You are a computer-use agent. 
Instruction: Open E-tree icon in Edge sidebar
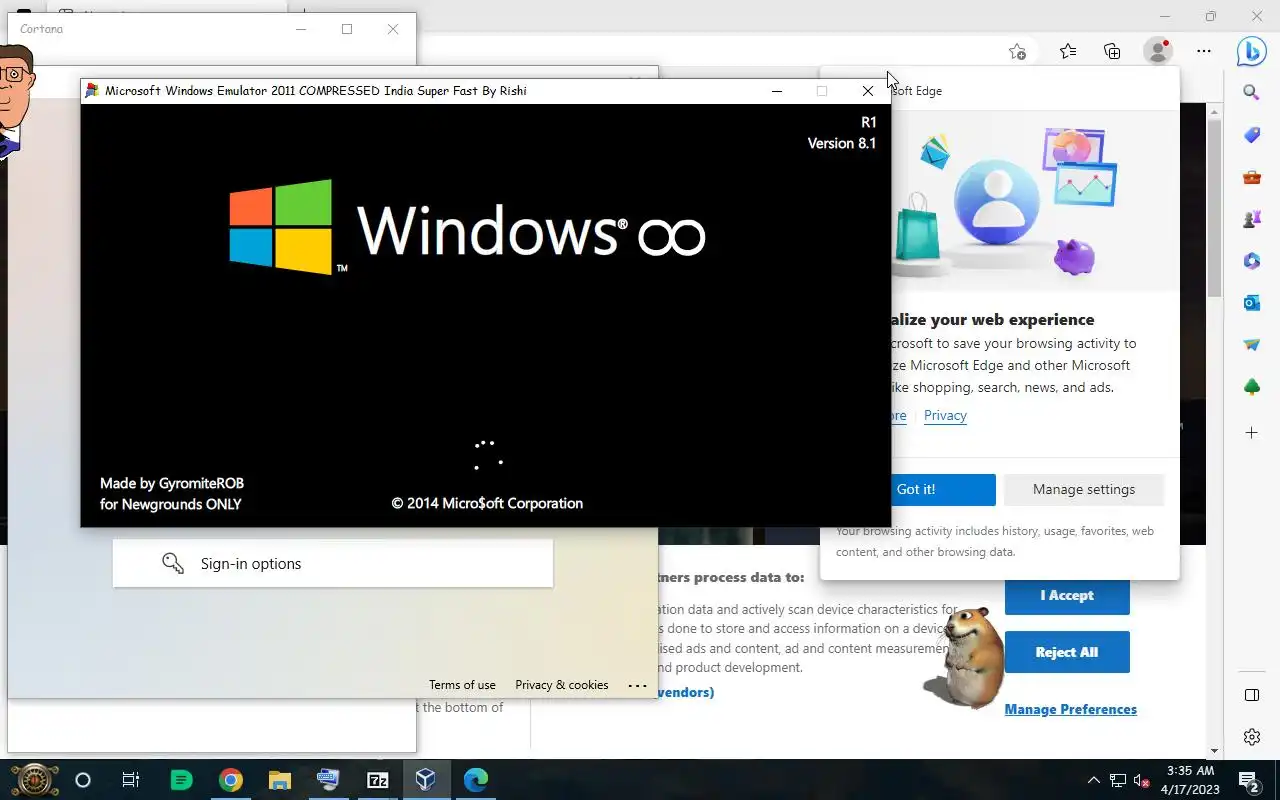pyautogui.click(x=1251, y=387)
